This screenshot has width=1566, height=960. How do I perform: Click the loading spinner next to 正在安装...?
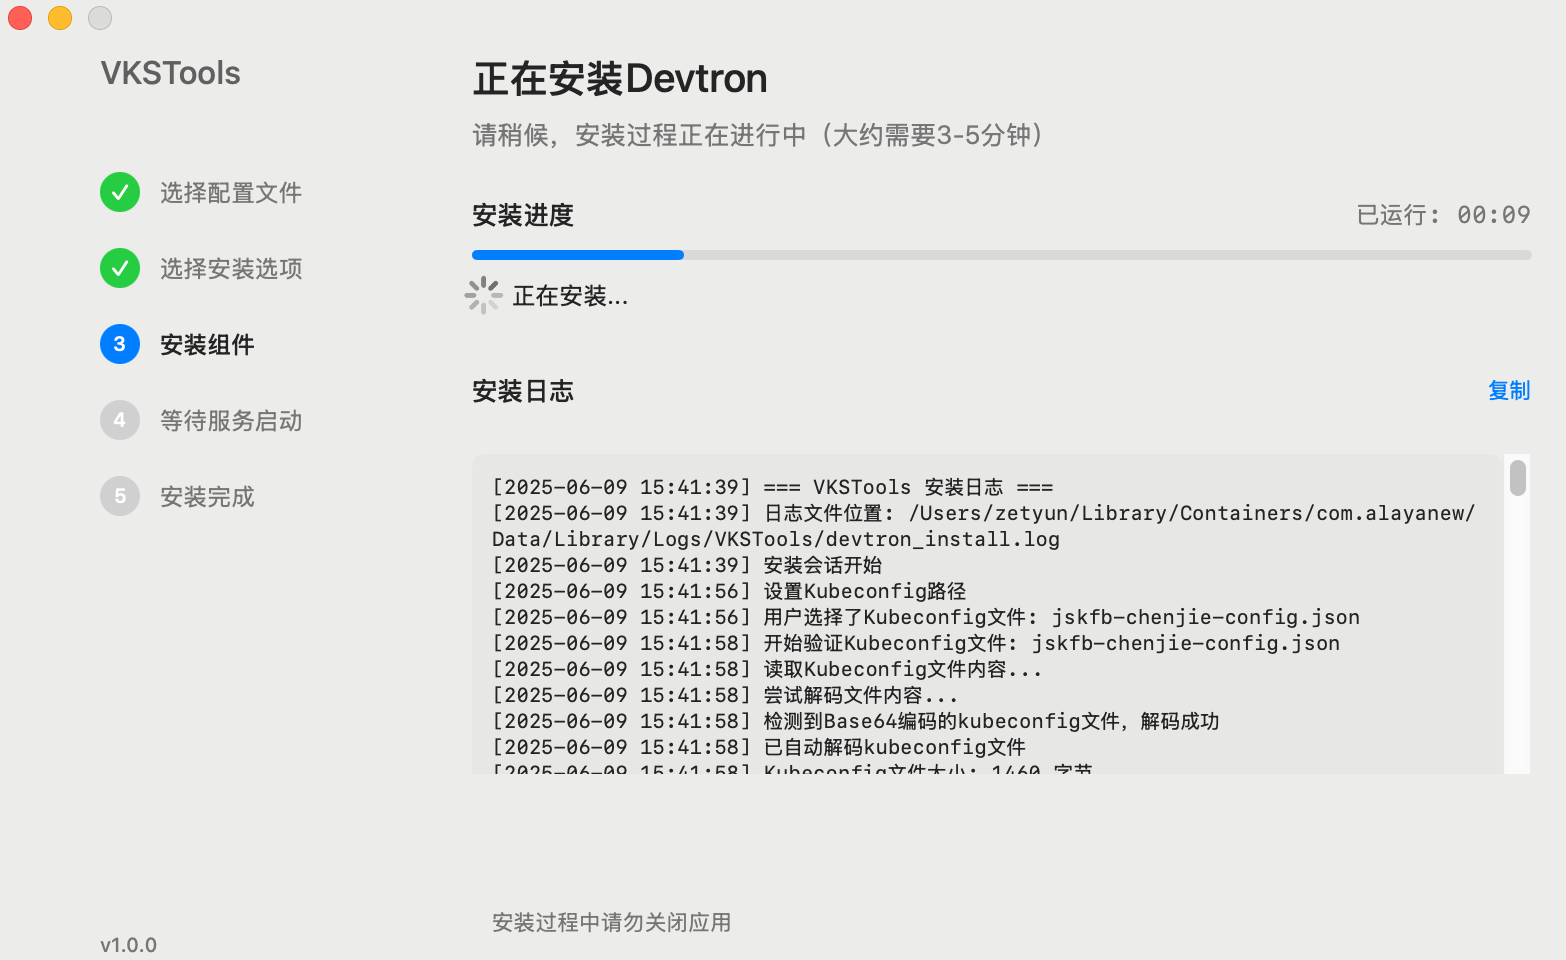coord(484,295)
